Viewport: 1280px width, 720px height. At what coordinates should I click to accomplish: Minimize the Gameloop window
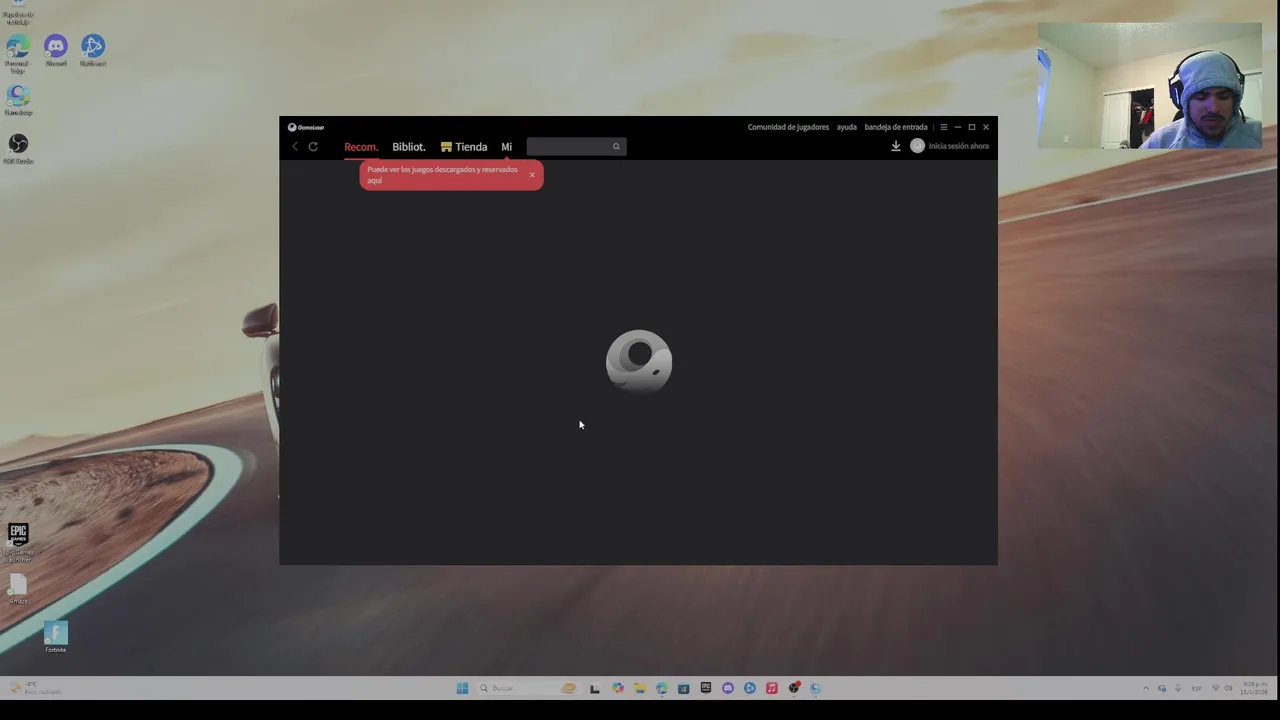(957, 127)
